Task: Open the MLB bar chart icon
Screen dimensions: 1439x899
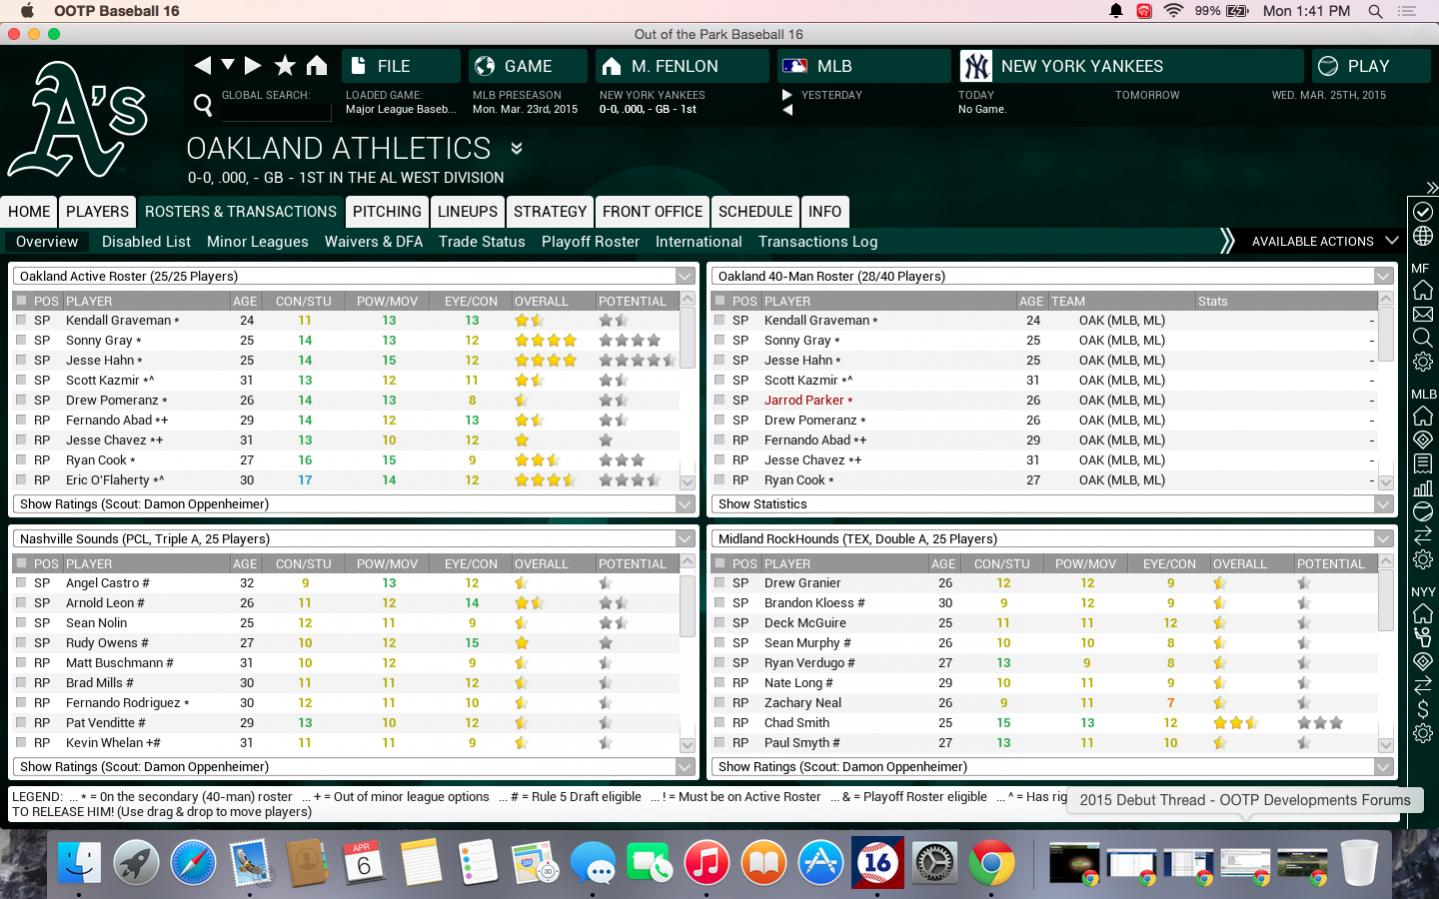Action: (1422, 488)
